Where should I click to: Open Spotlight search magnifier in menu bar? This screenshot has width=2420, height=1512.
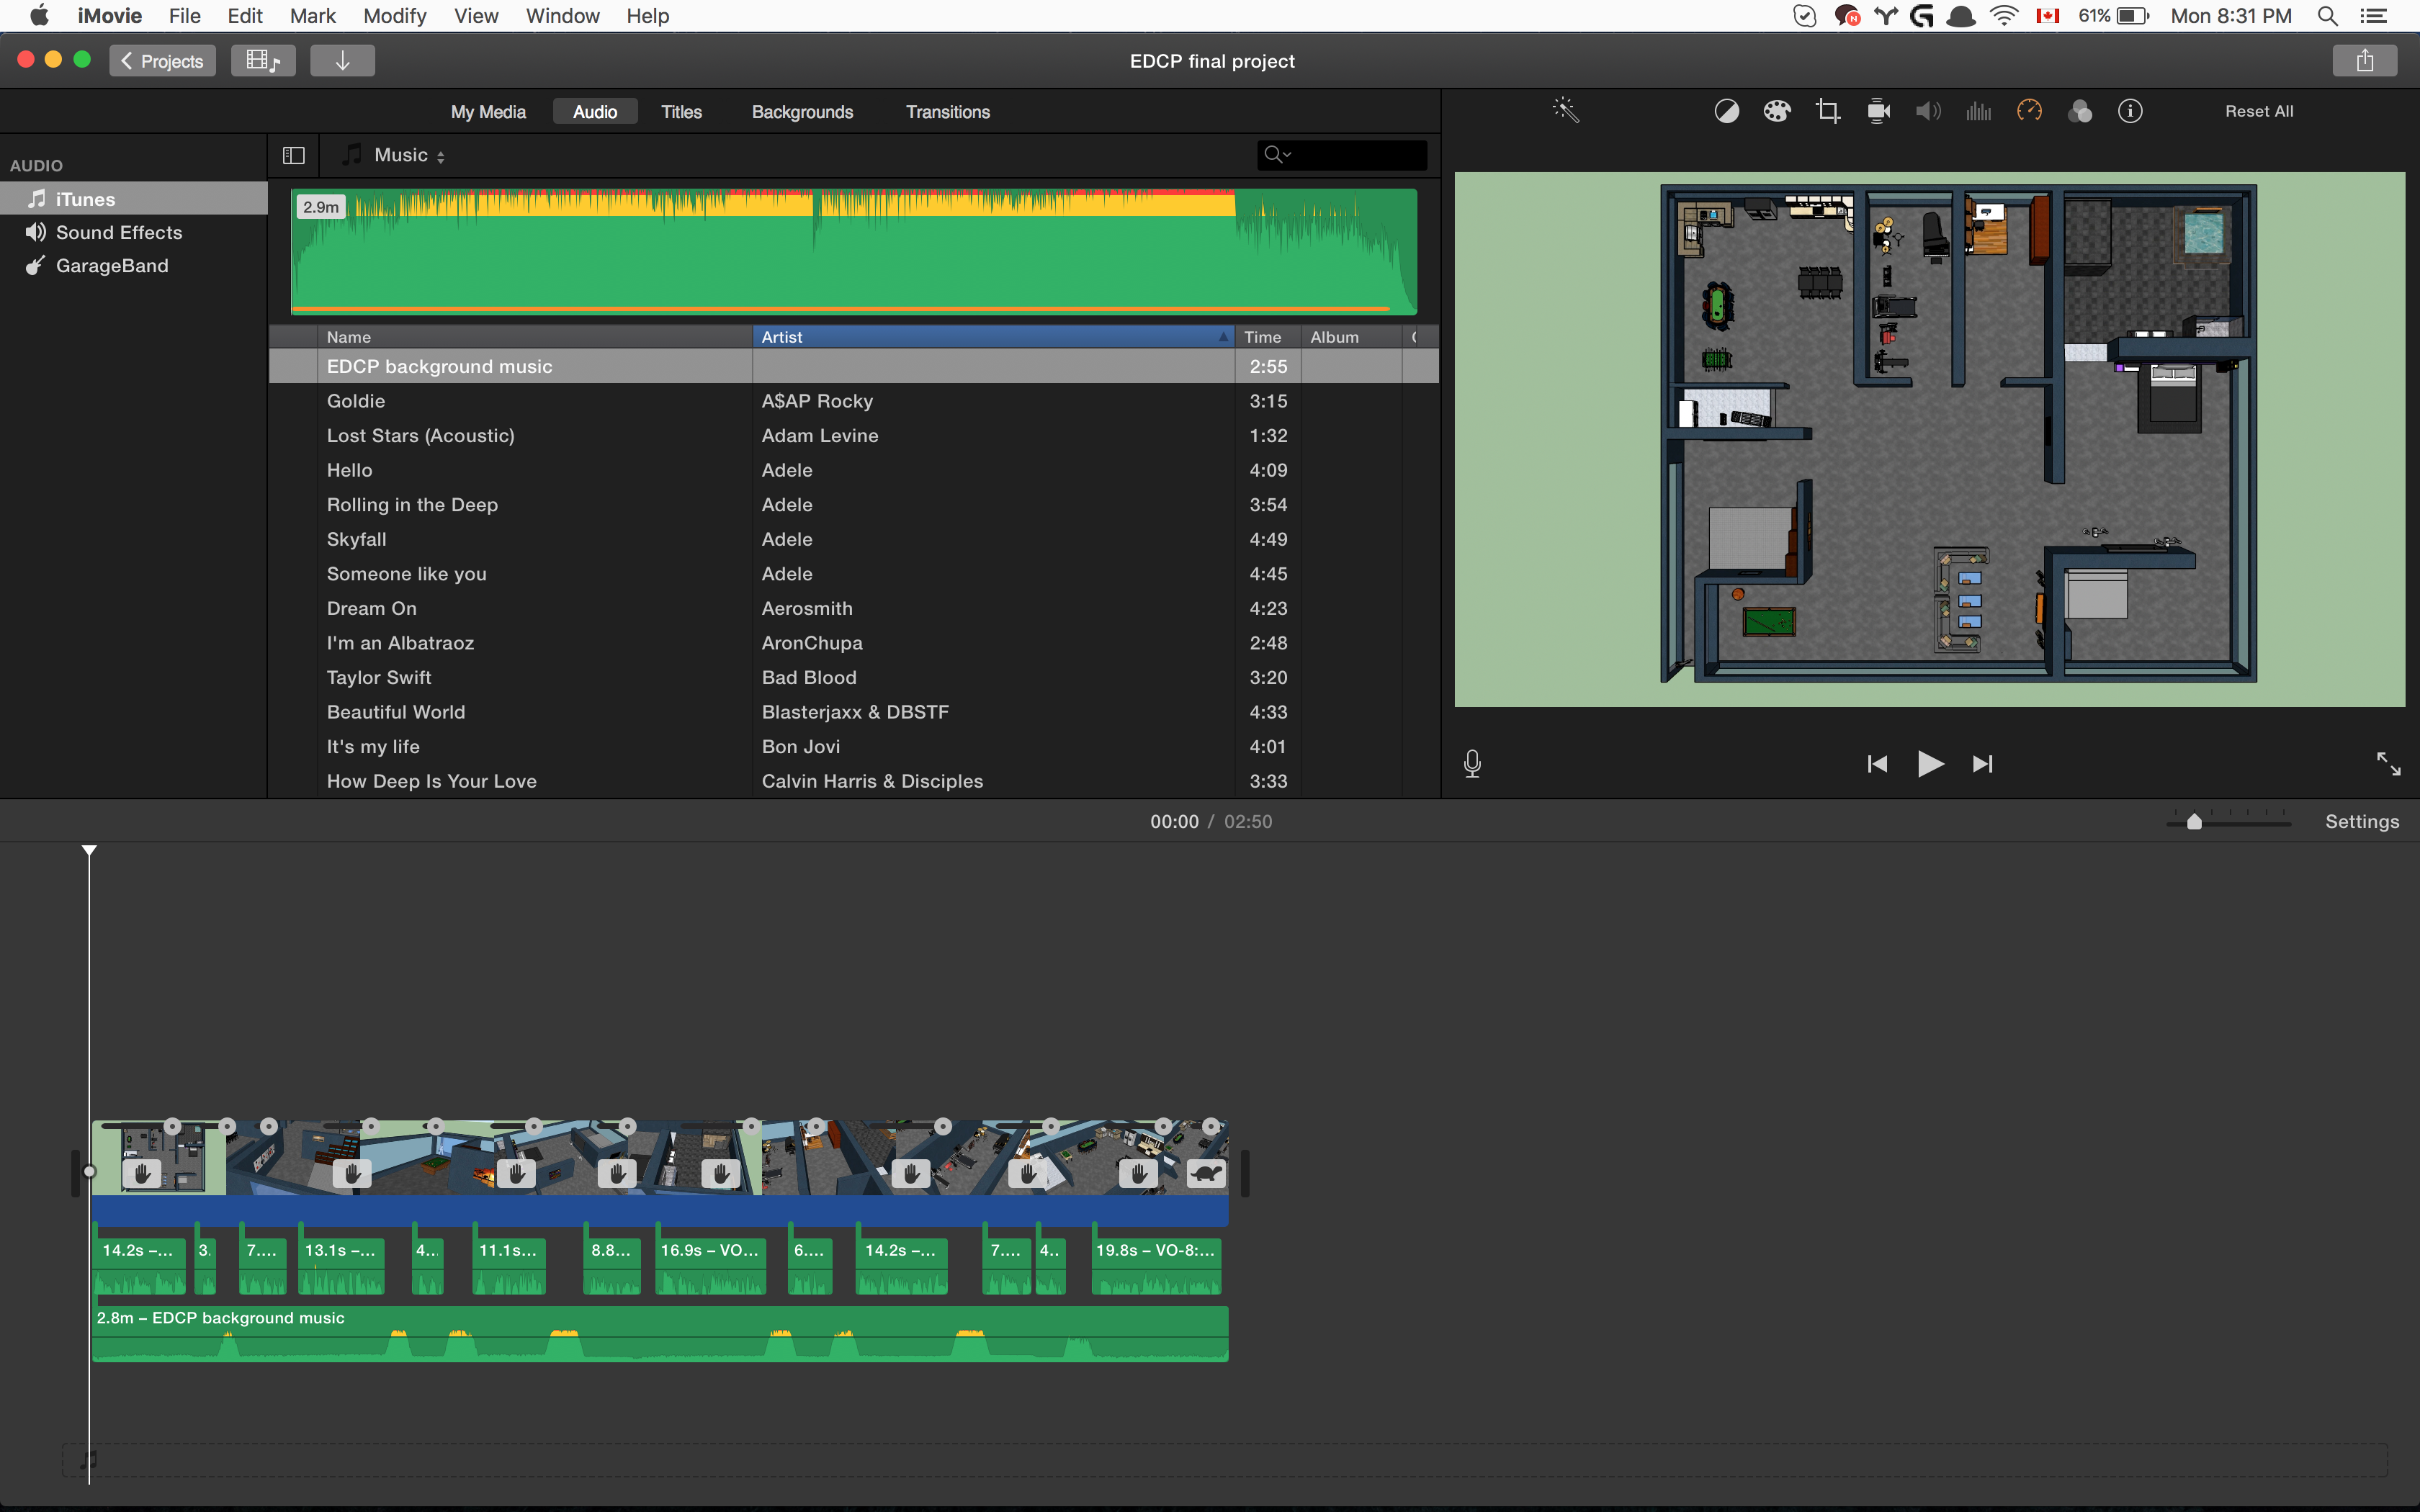tap(2327, 16)
